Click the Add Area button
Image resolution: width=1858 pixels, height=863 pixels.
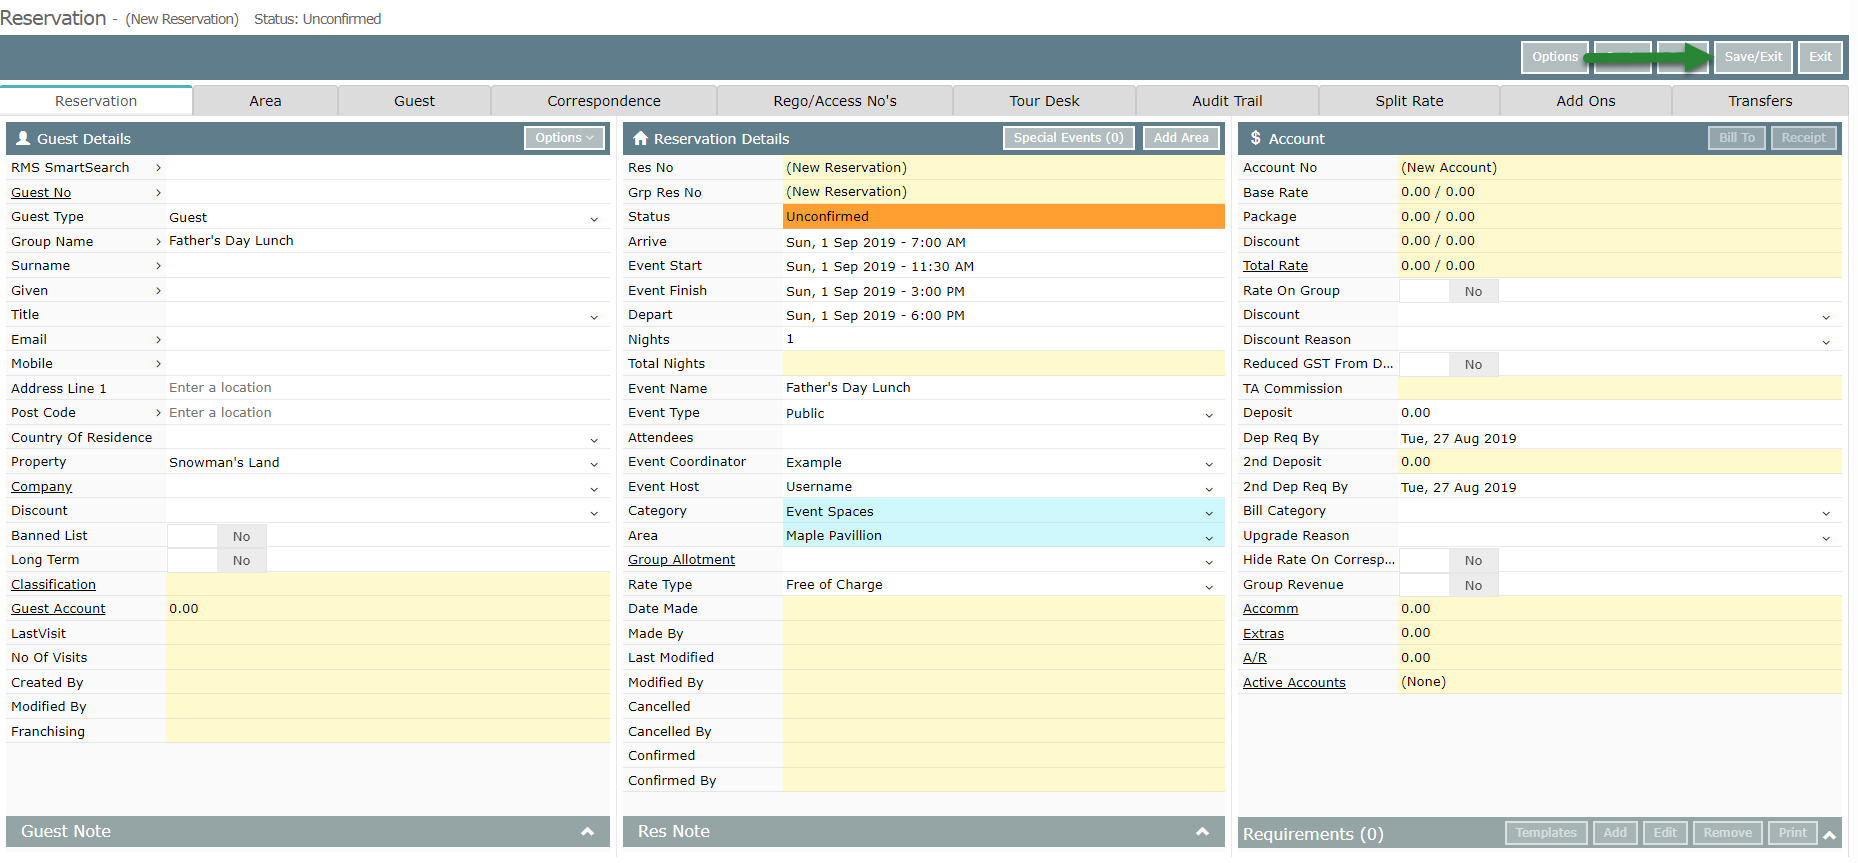point(1181,138)
